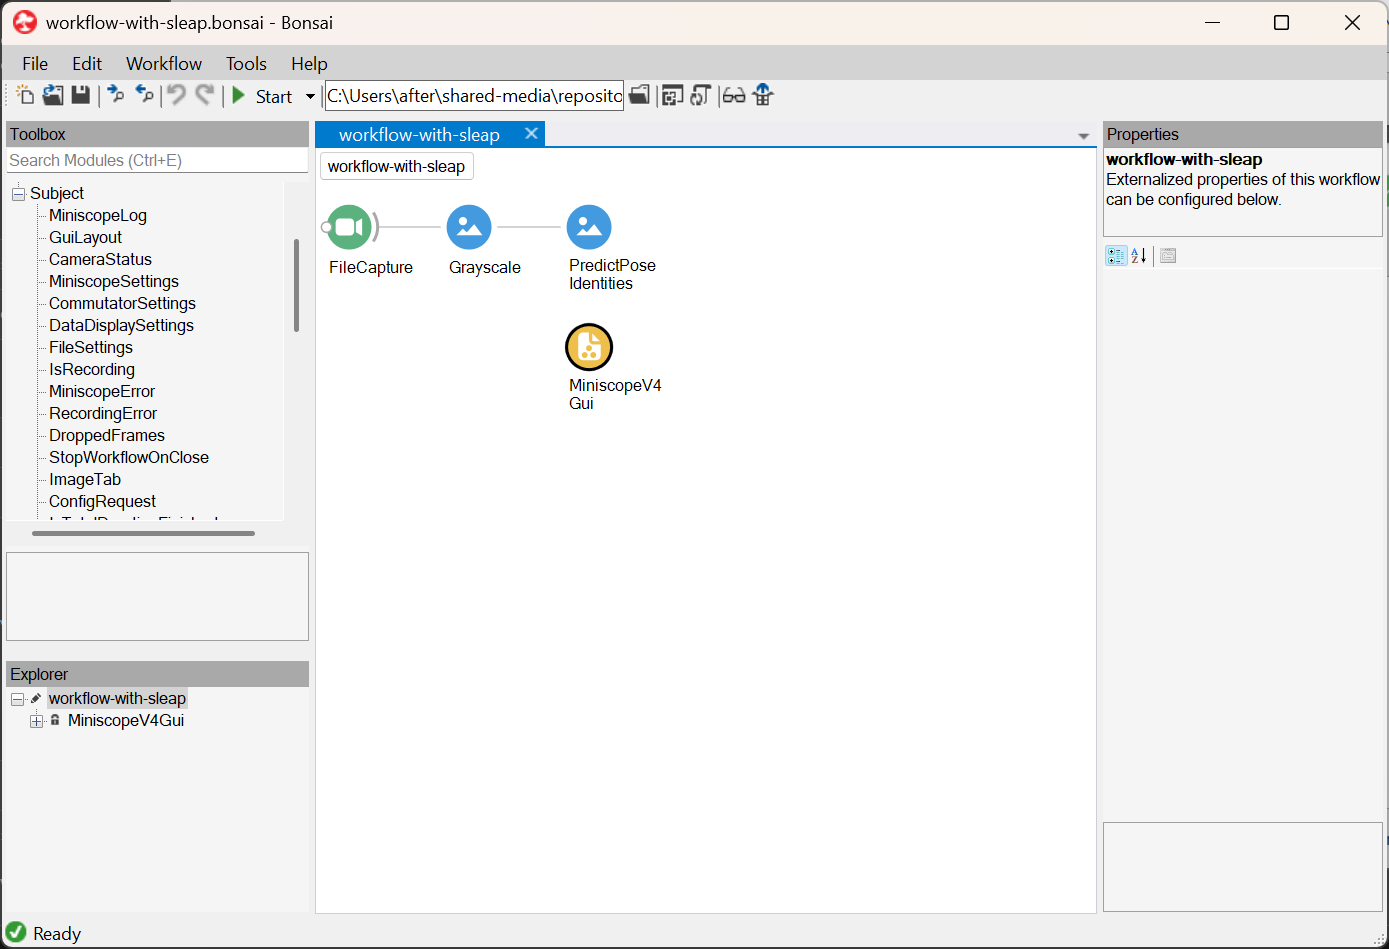
Task: Select the MiniscopeV4Gui node on the canvas
Action: 589,348
